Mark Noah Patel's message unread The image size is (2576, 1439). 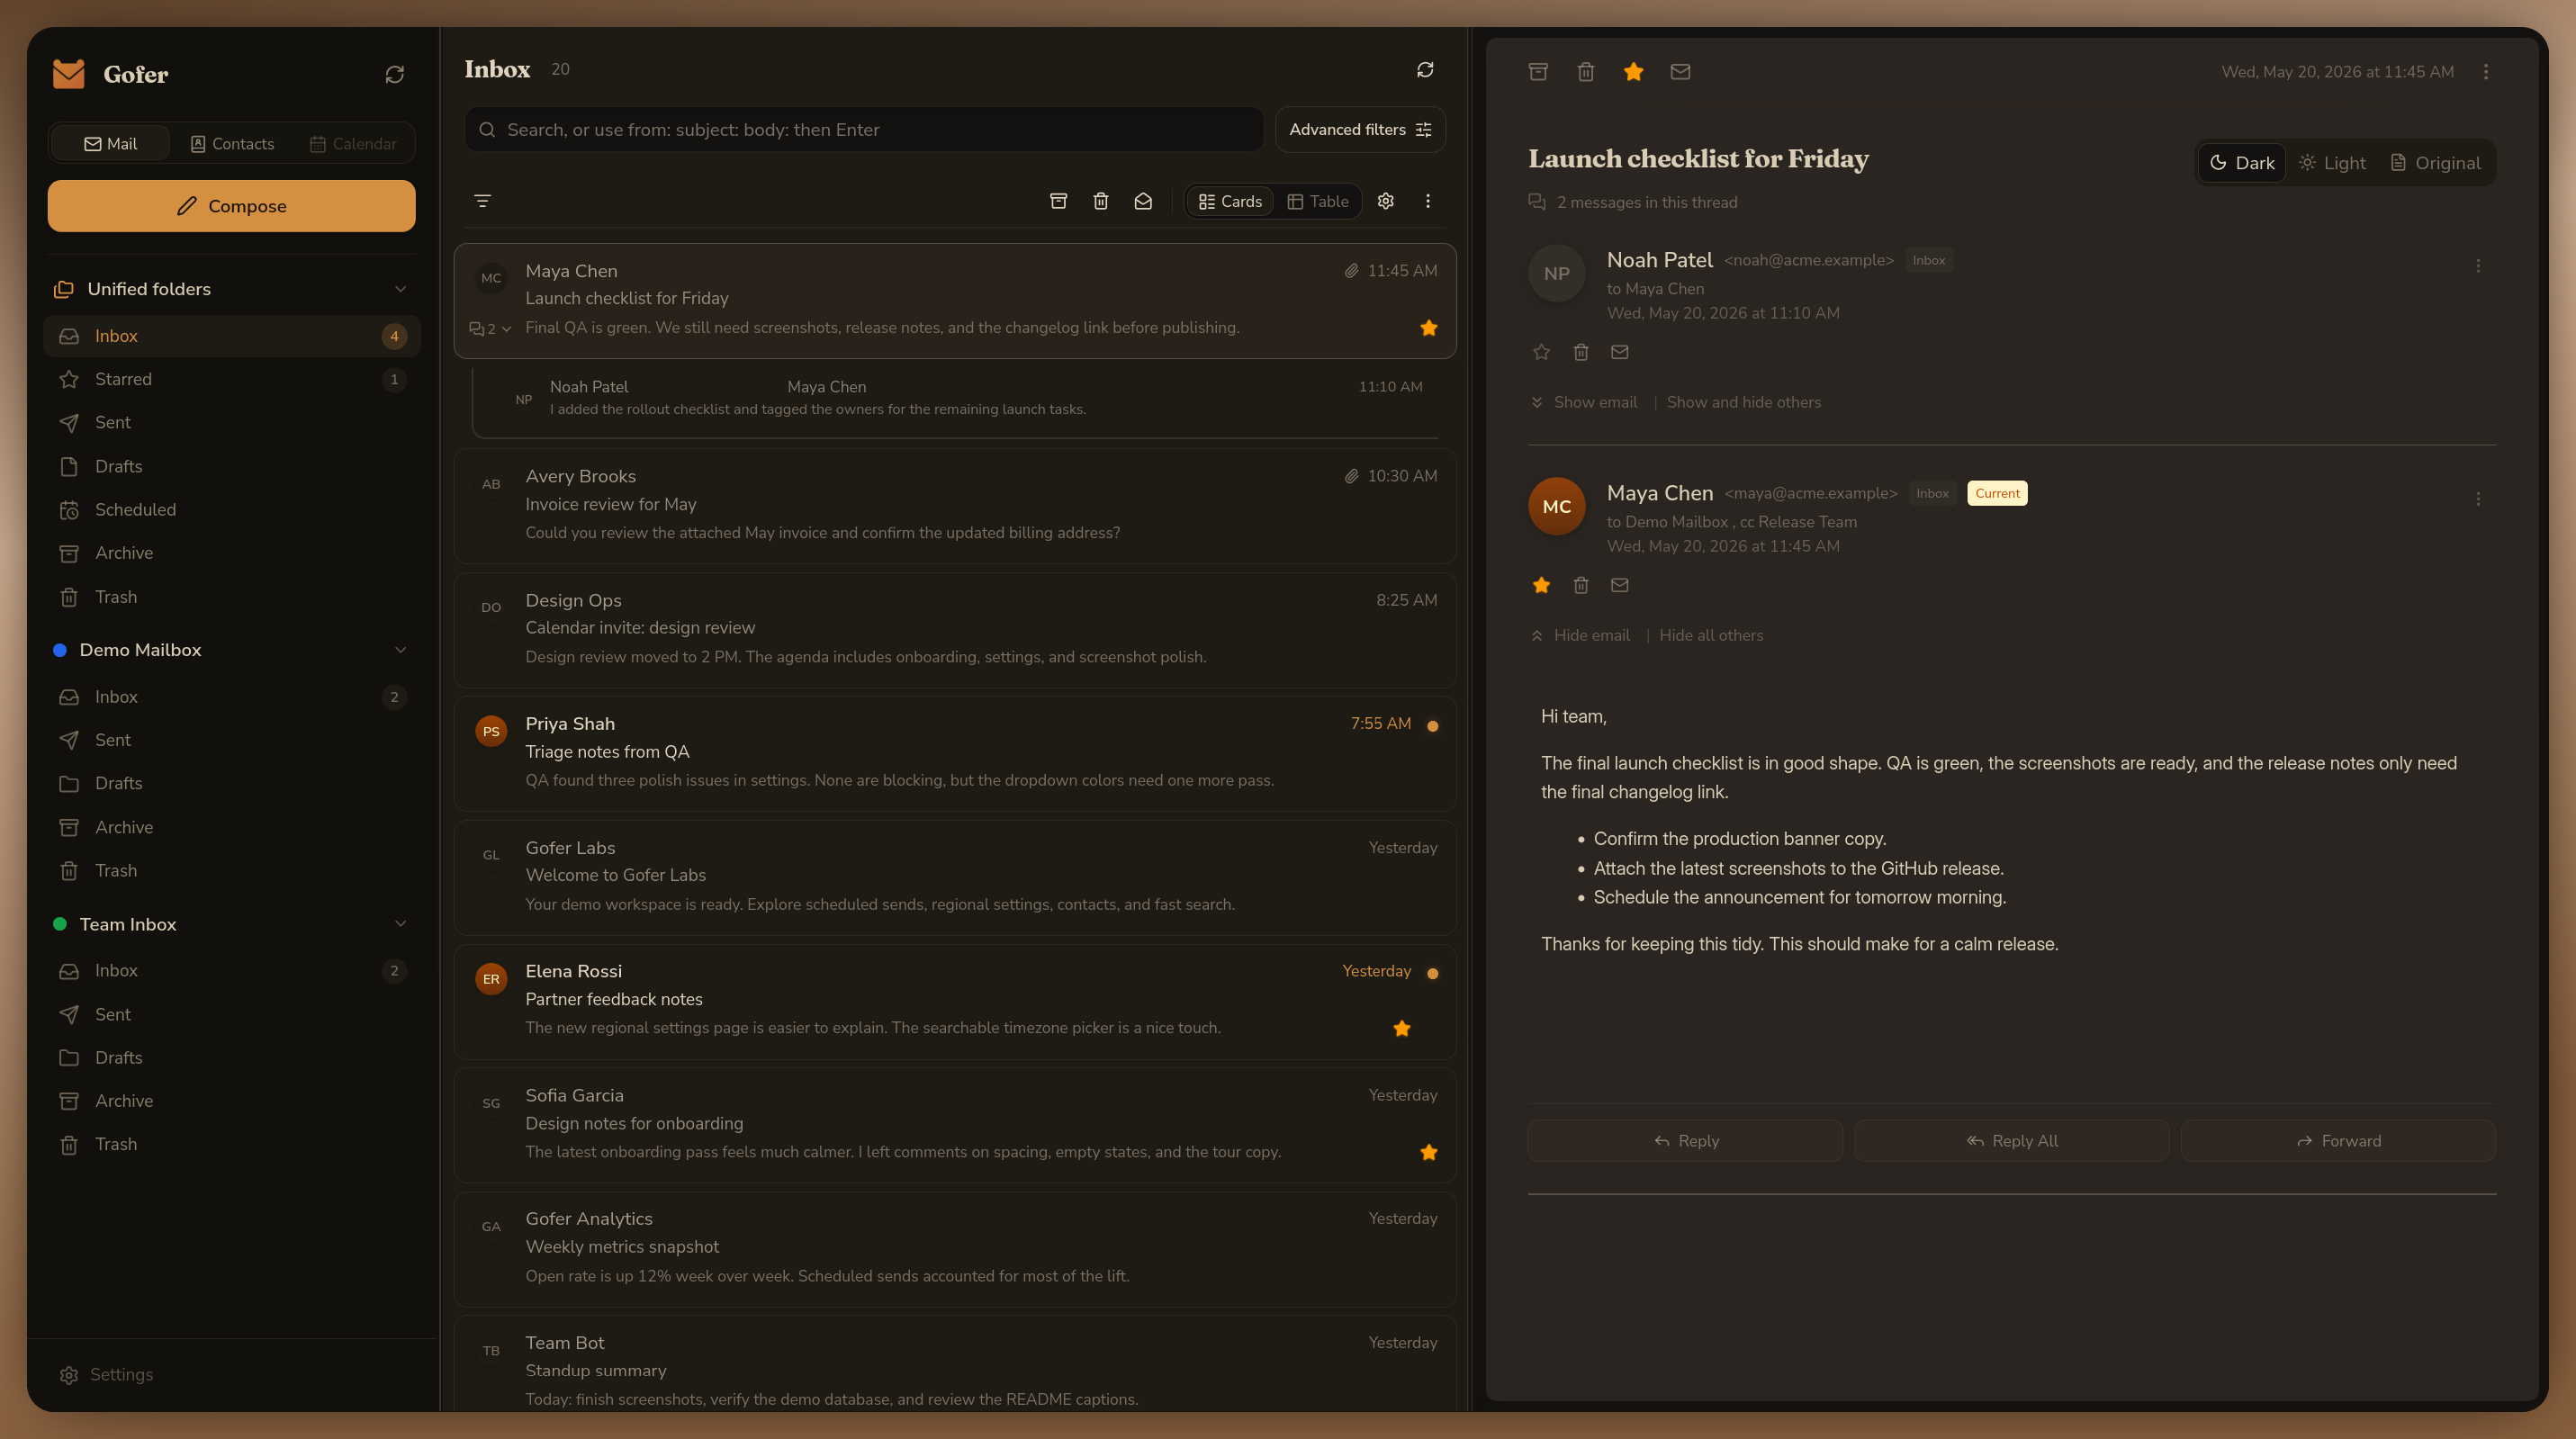coord(1619,352)
